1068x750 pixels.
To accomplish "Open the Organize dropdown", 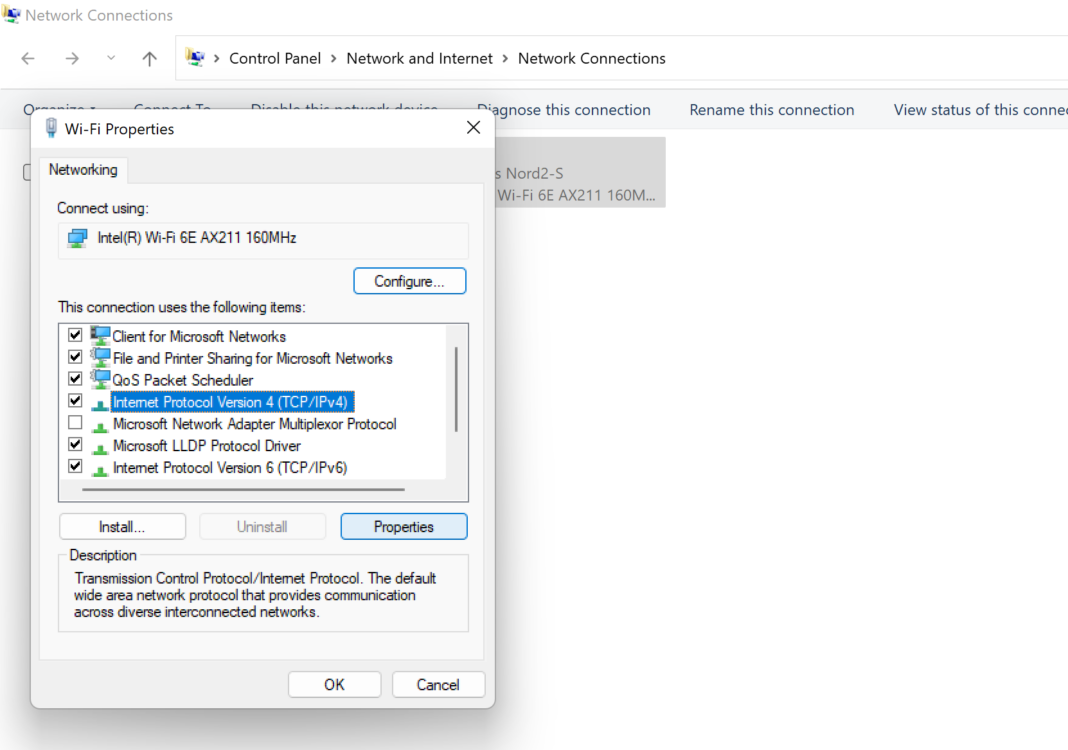I will (58, 109).
